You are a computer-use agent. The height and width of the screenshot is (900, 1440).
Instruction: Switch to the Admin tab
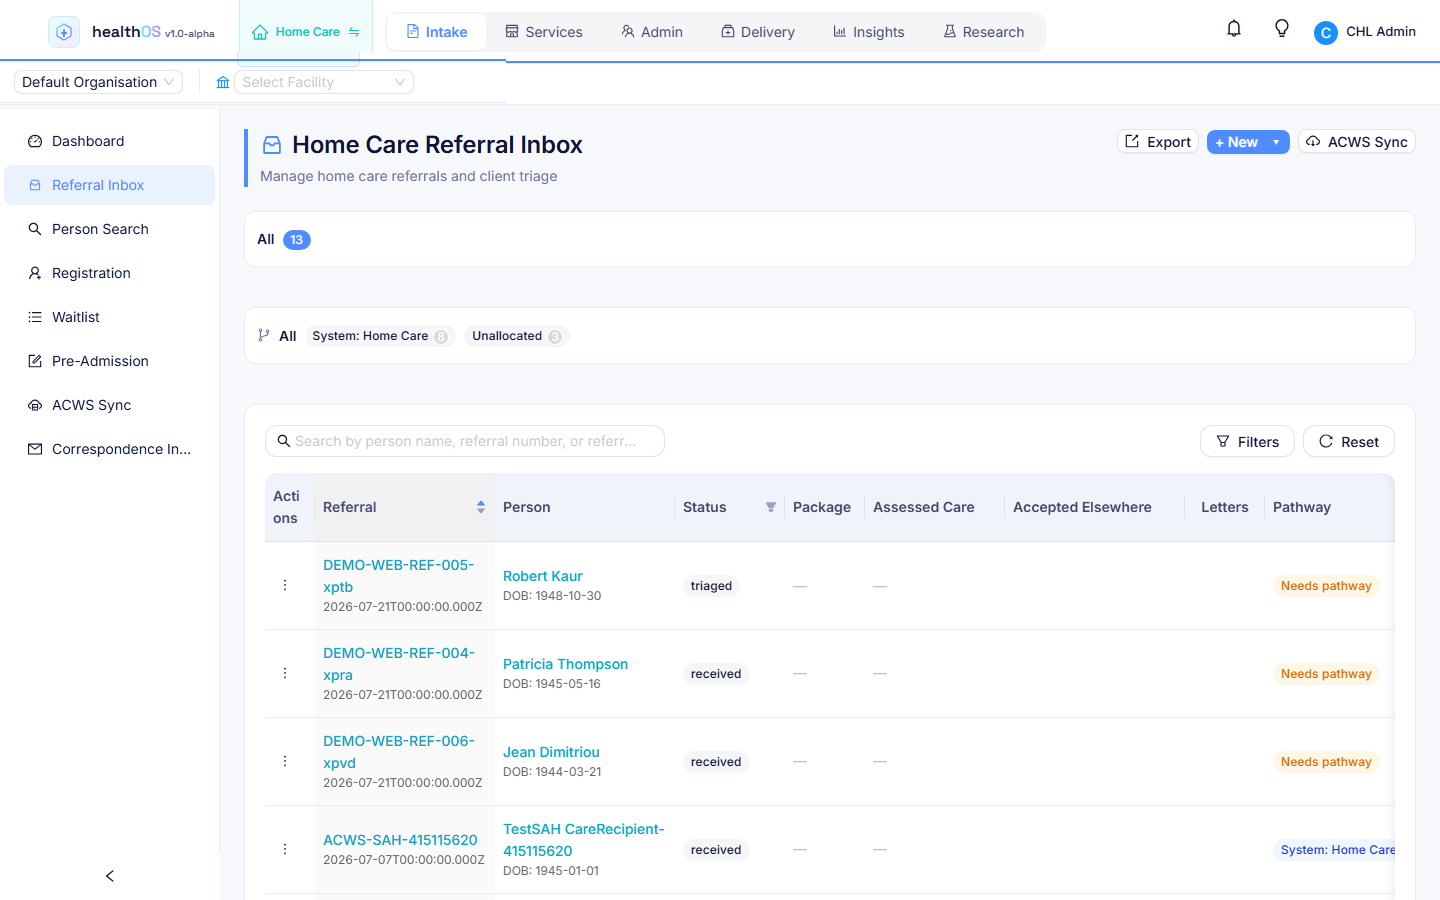[652, 32]
